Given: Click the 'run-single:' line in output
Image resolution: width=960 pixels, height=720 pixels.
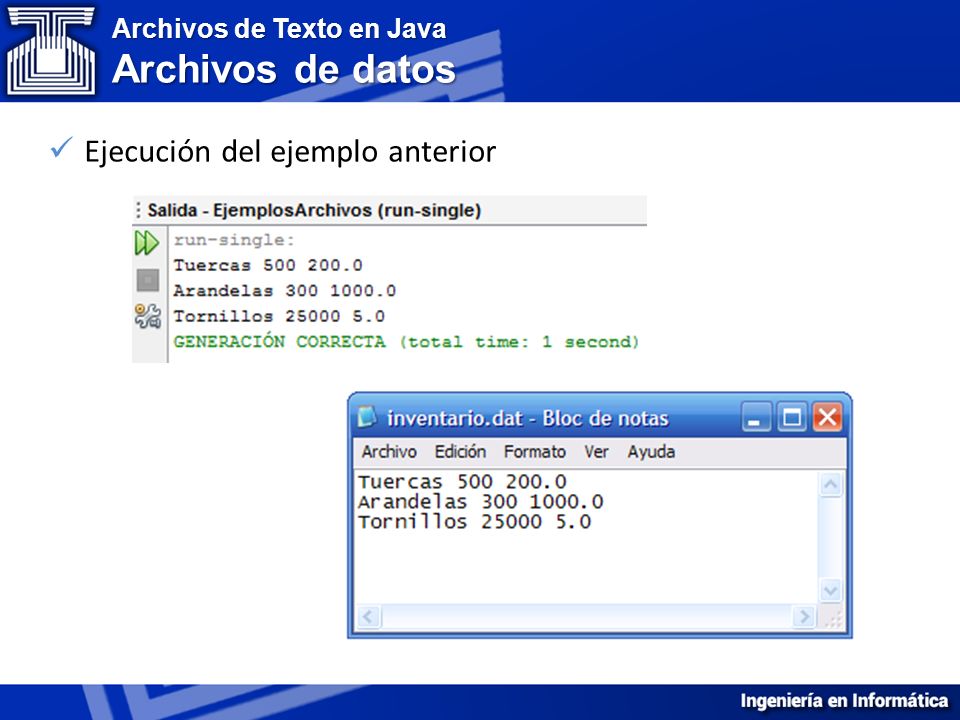Looking at the screenshot, I should (x=234, y=240).
